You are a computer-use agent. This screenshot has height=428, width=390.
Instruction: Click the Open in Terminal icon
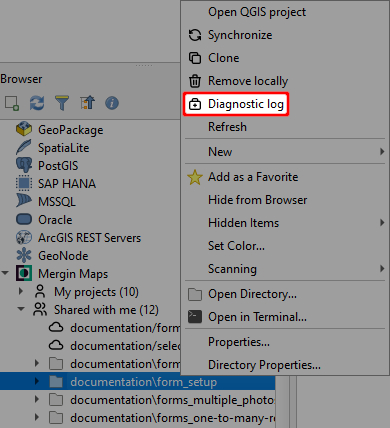(195, 317)
